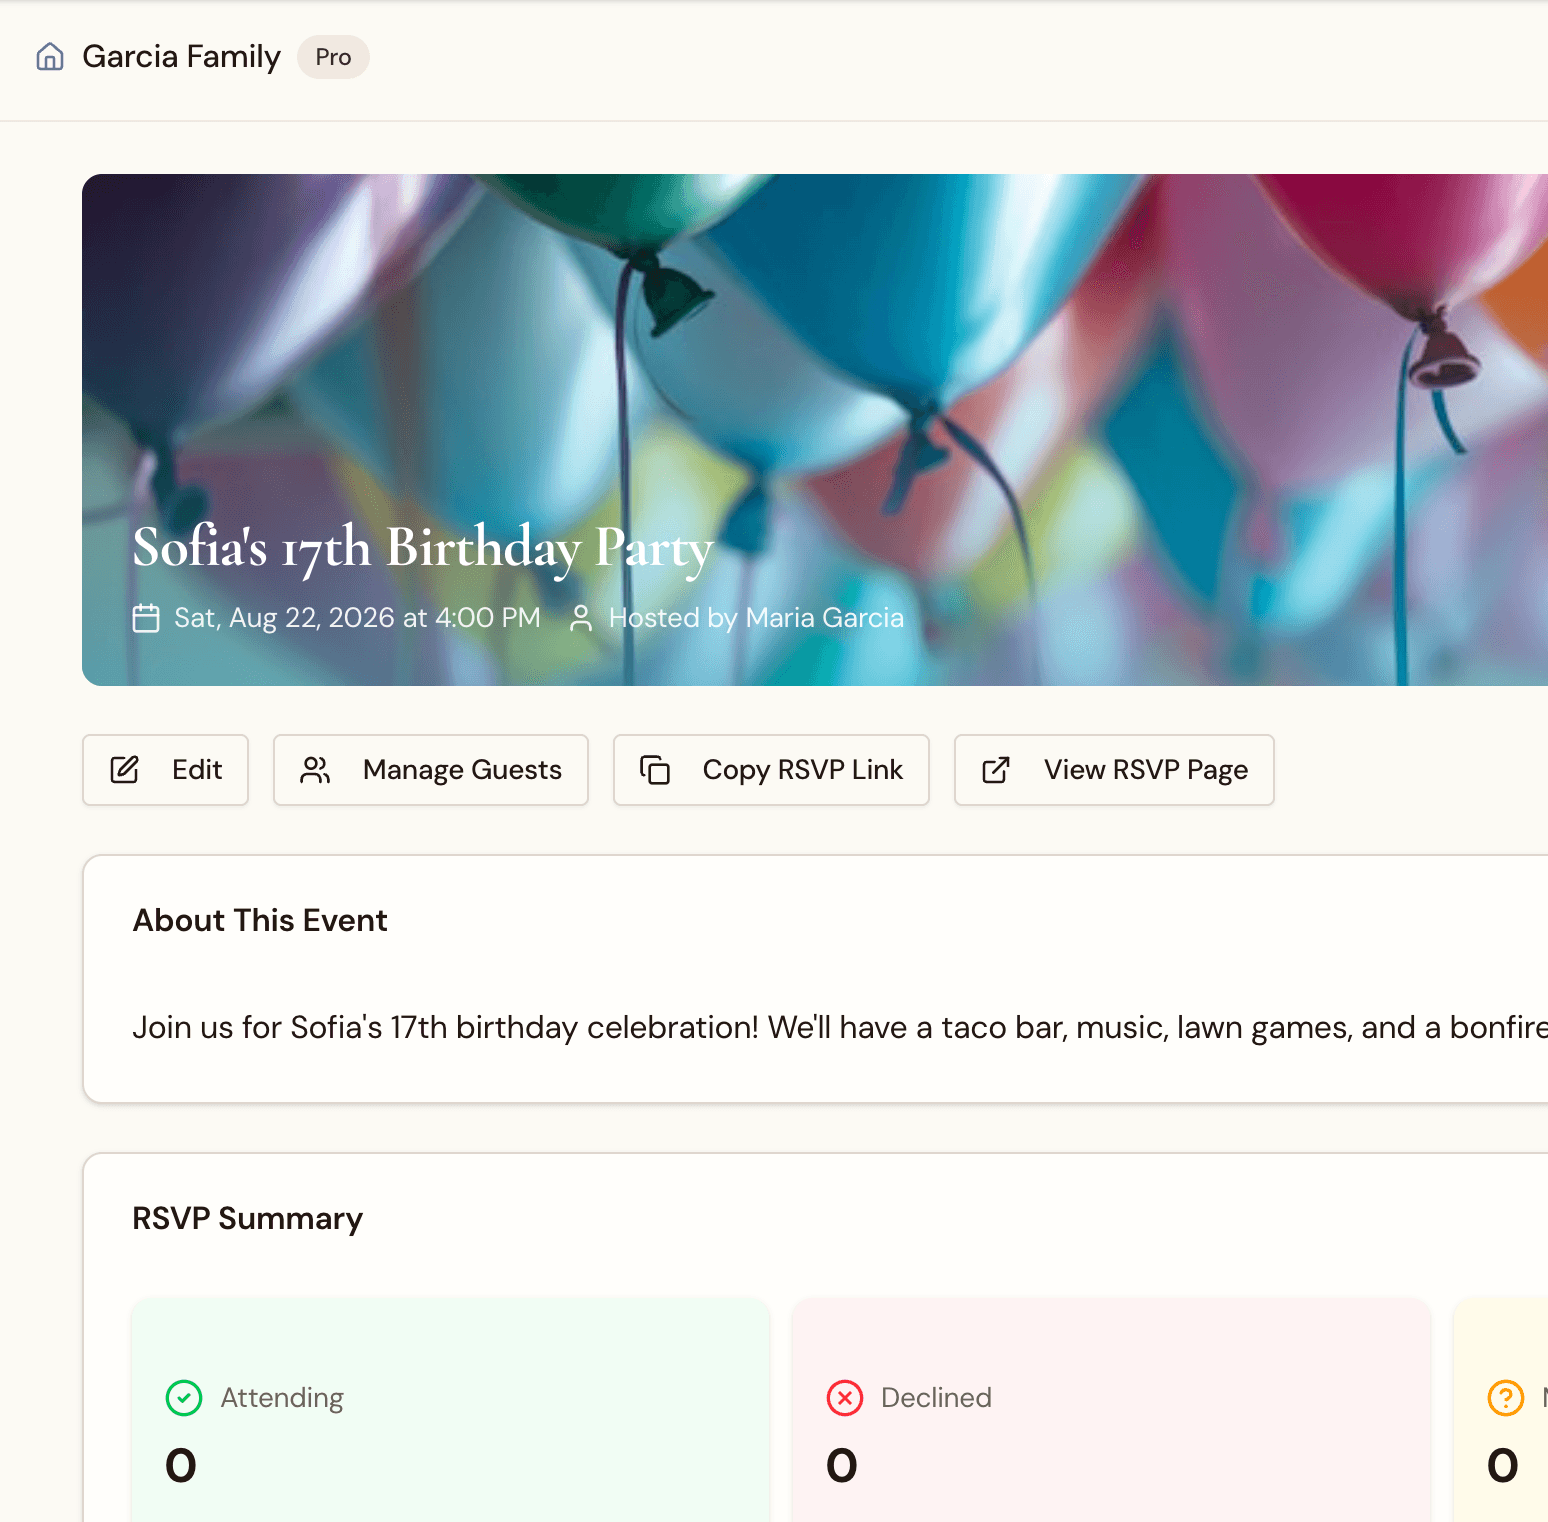Click the Garcia Family title link
This screenshot has width=1548, height=1522.
[181, 57]
